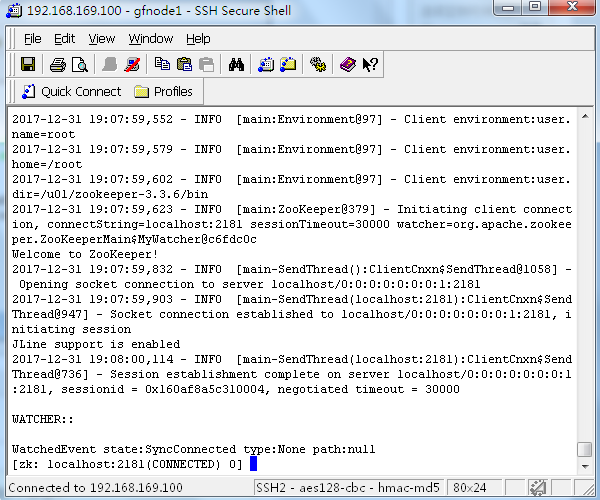Click the 'home=/root' terminal line
The height and width of the screenshot is (500, 600).
click(47, 164)
